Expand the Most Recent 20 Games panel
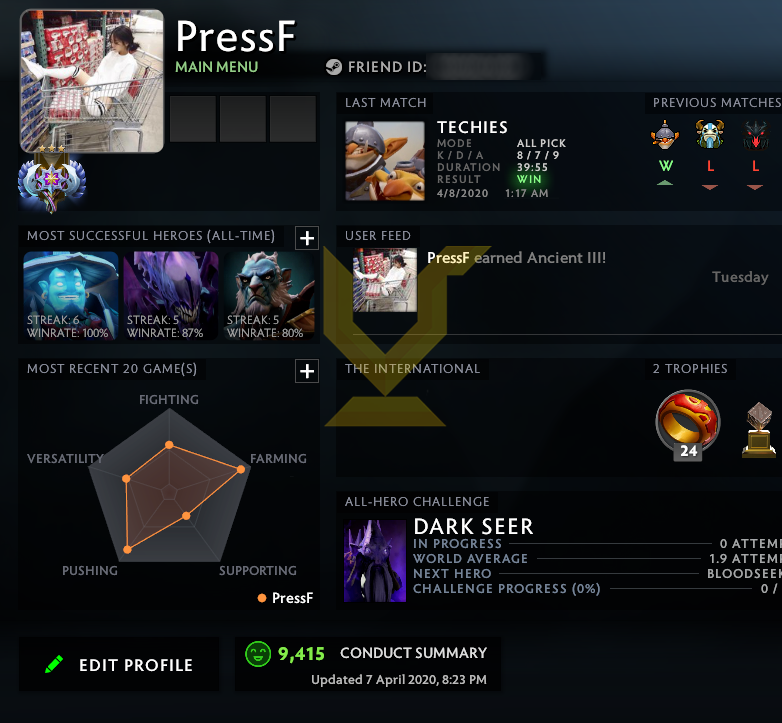 [x=307, y=371]
